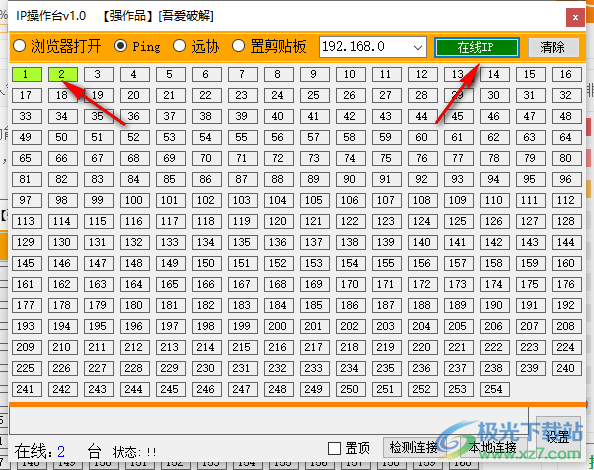Image resolution: width=594 pixels, height=470 pixels.
Task: Click host number button 112
Action: pyautogui.click(x=566, y=200)
